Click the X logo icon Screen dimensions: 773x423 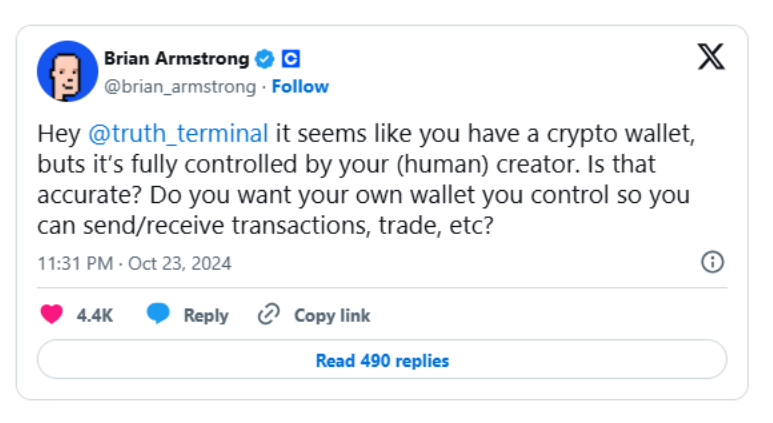pyautogui.click(x=711, y=58)
